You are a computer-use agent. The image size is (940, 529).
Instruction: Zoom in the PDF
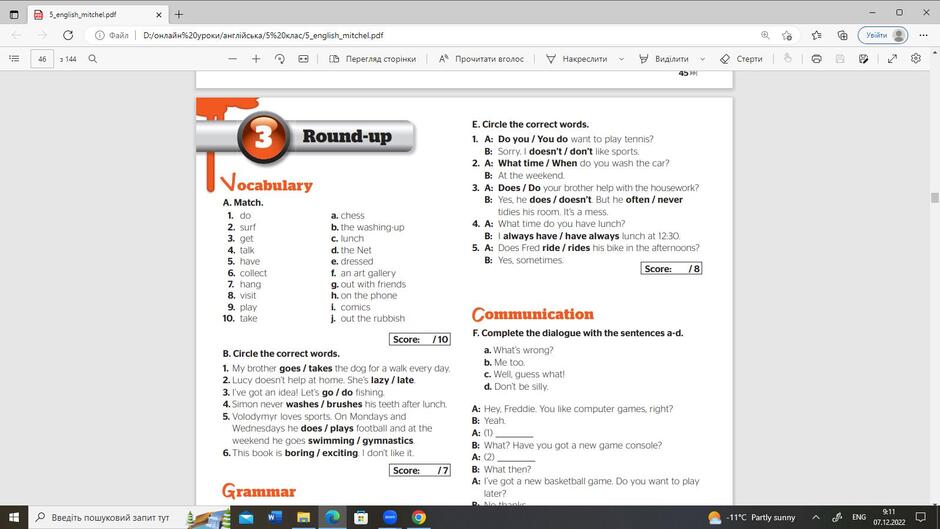[x=256, y=59]
